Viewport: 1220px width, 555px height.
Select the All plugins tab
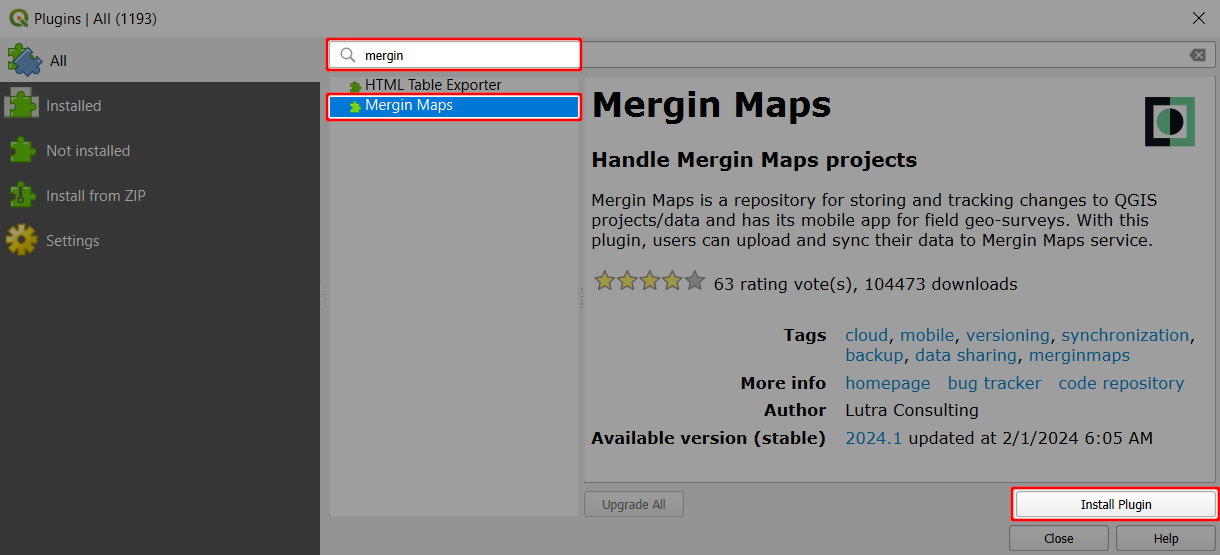pyautogui.click(x=160, y=60)
